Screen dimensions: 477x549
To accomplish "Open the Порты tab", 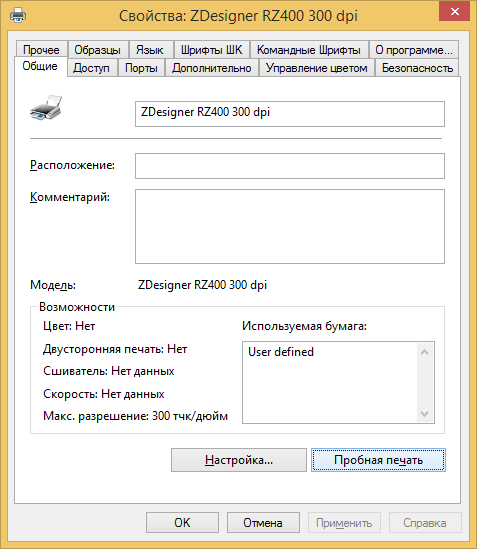I will (141, 68).
